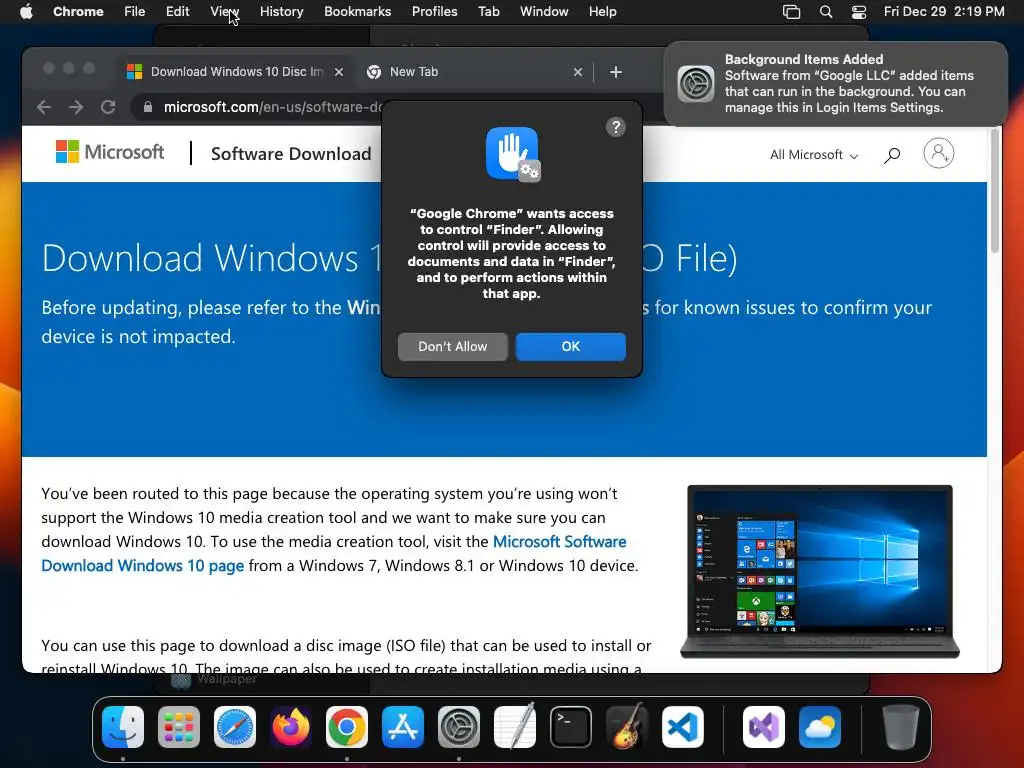
Task: Open TextEdit from the dock
Action: 515,727
